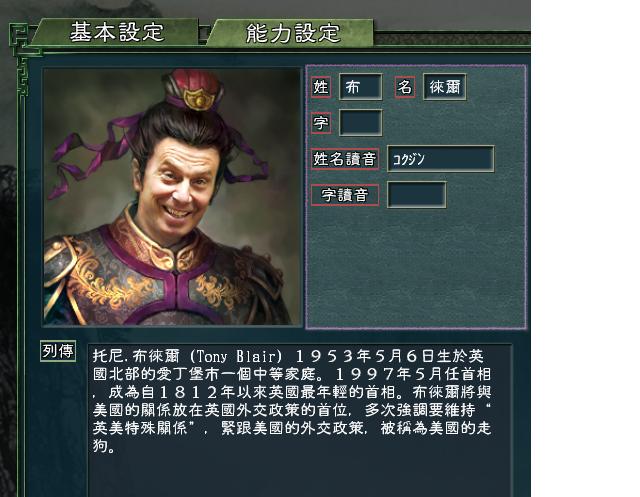Viewport: 640px width, 497px height.
Task: Click the character portrait image
Action: click(x=172, y=197)
